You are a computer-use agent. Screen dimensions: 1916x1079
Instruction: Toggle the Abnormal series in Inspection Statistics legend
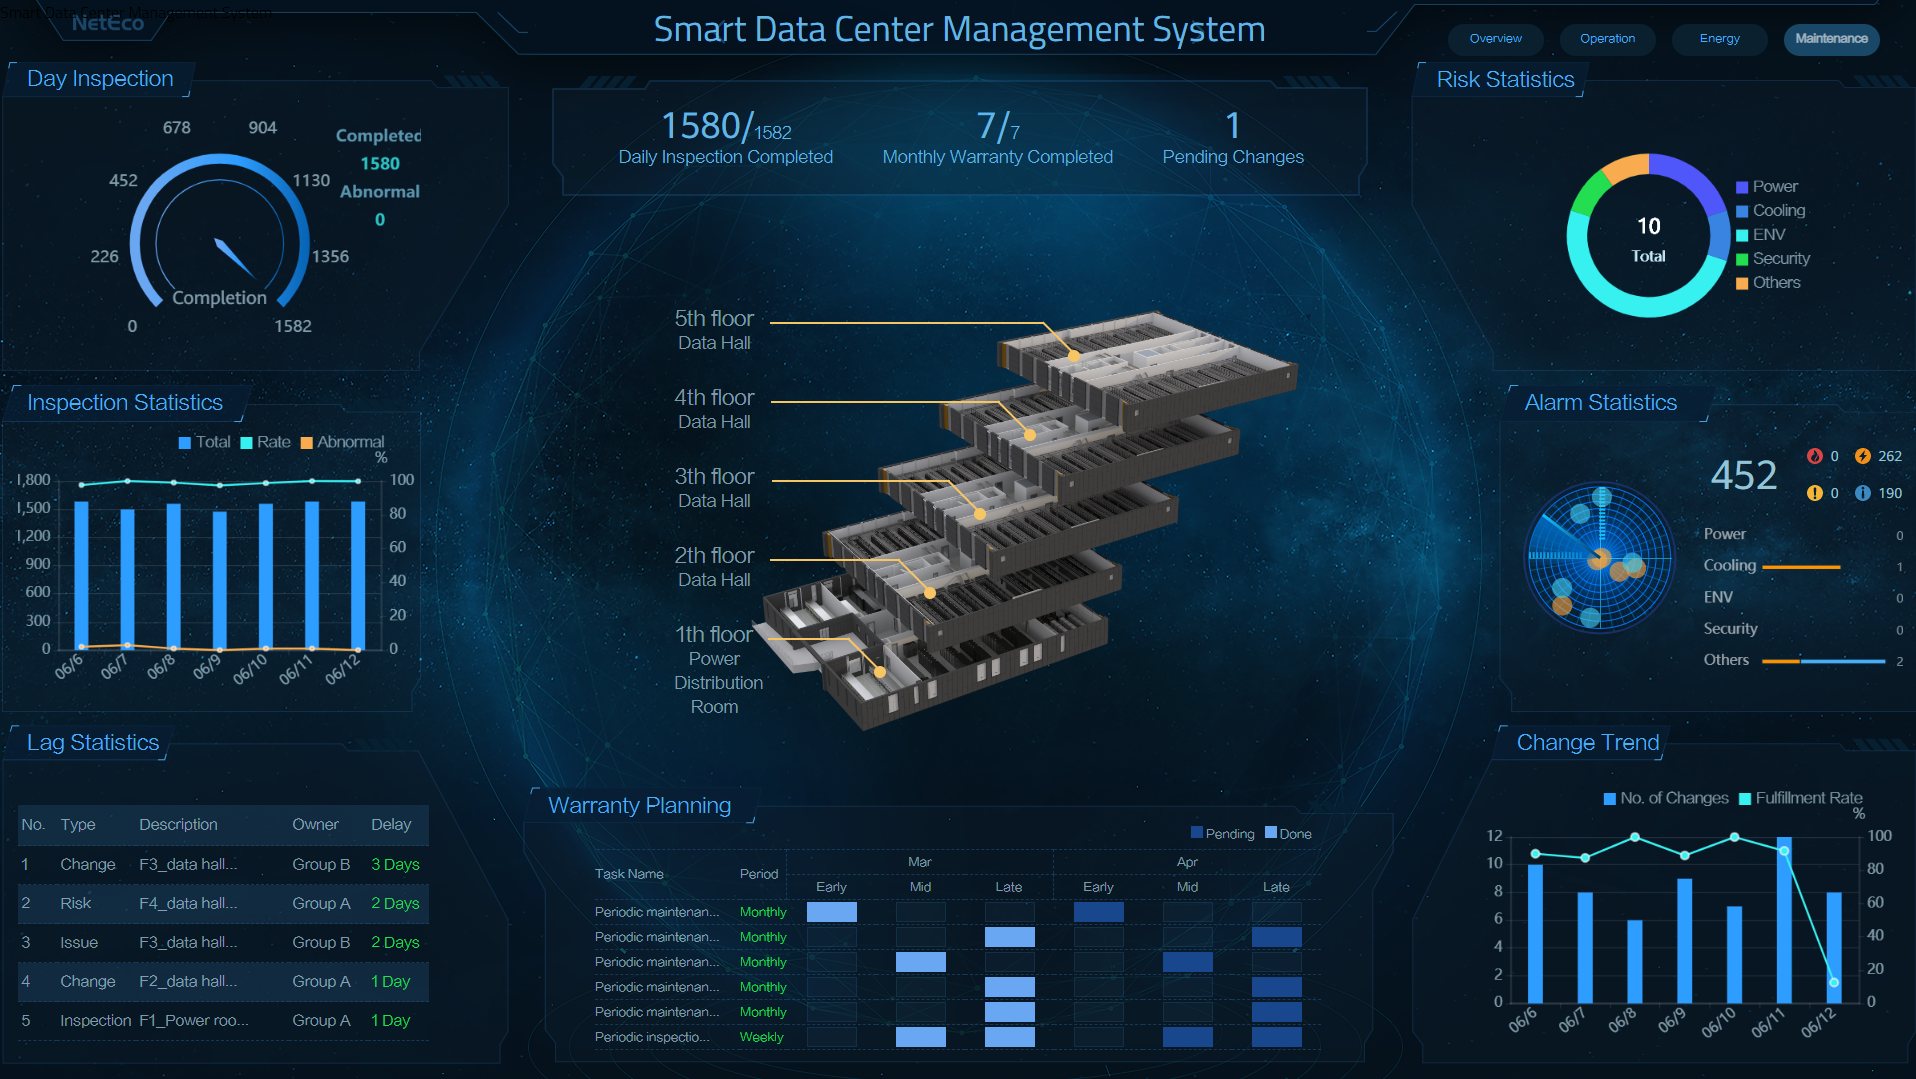pos(341,442)
